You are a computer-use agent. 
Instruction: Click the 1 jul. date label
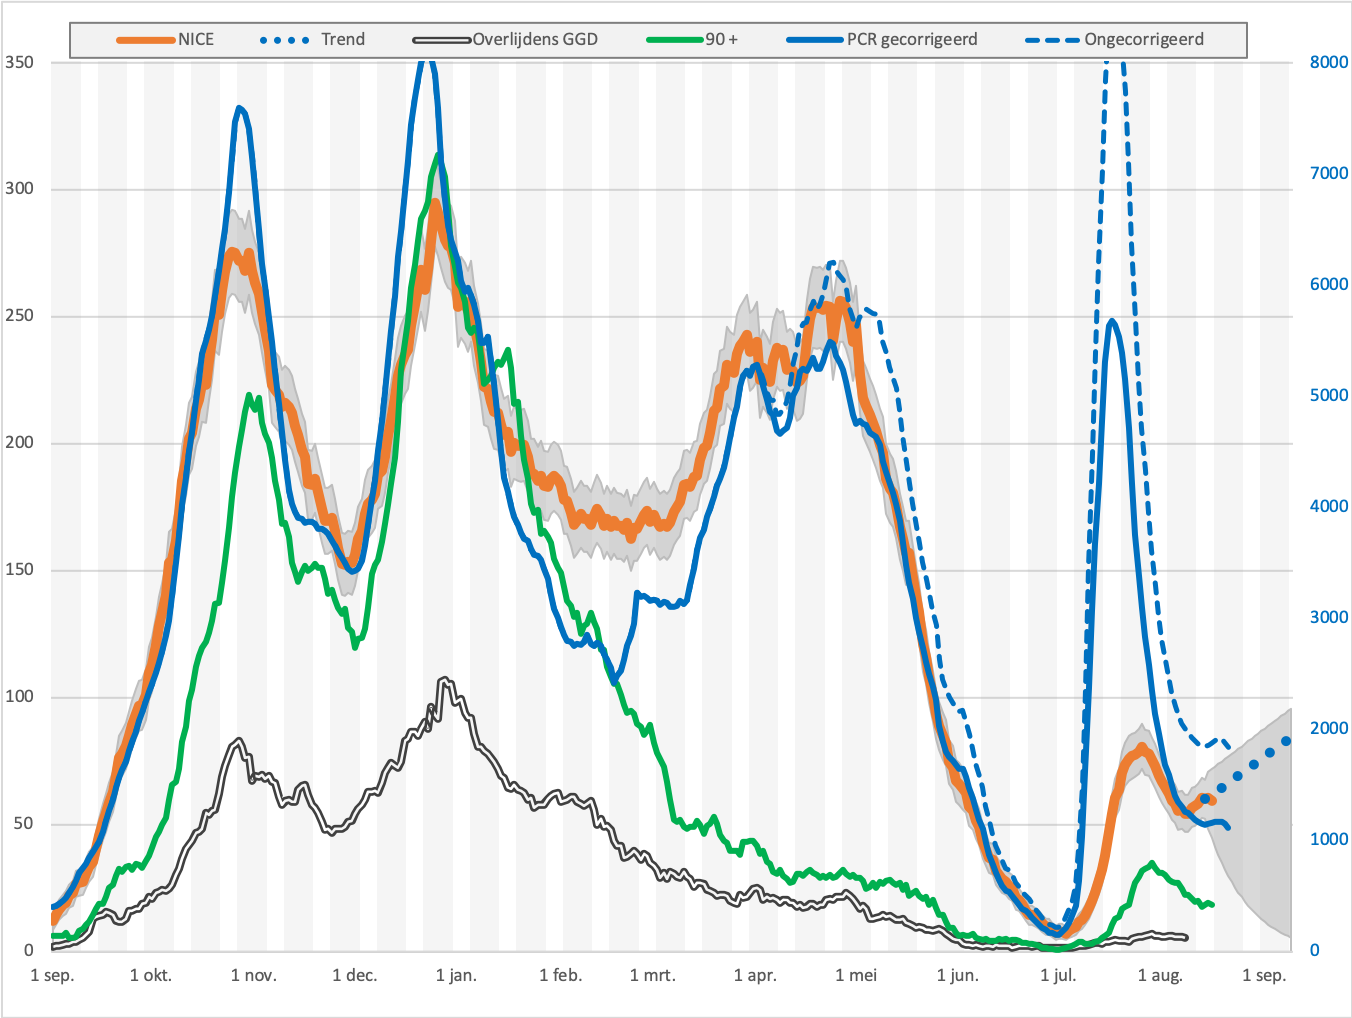(x=1058, y=976)
